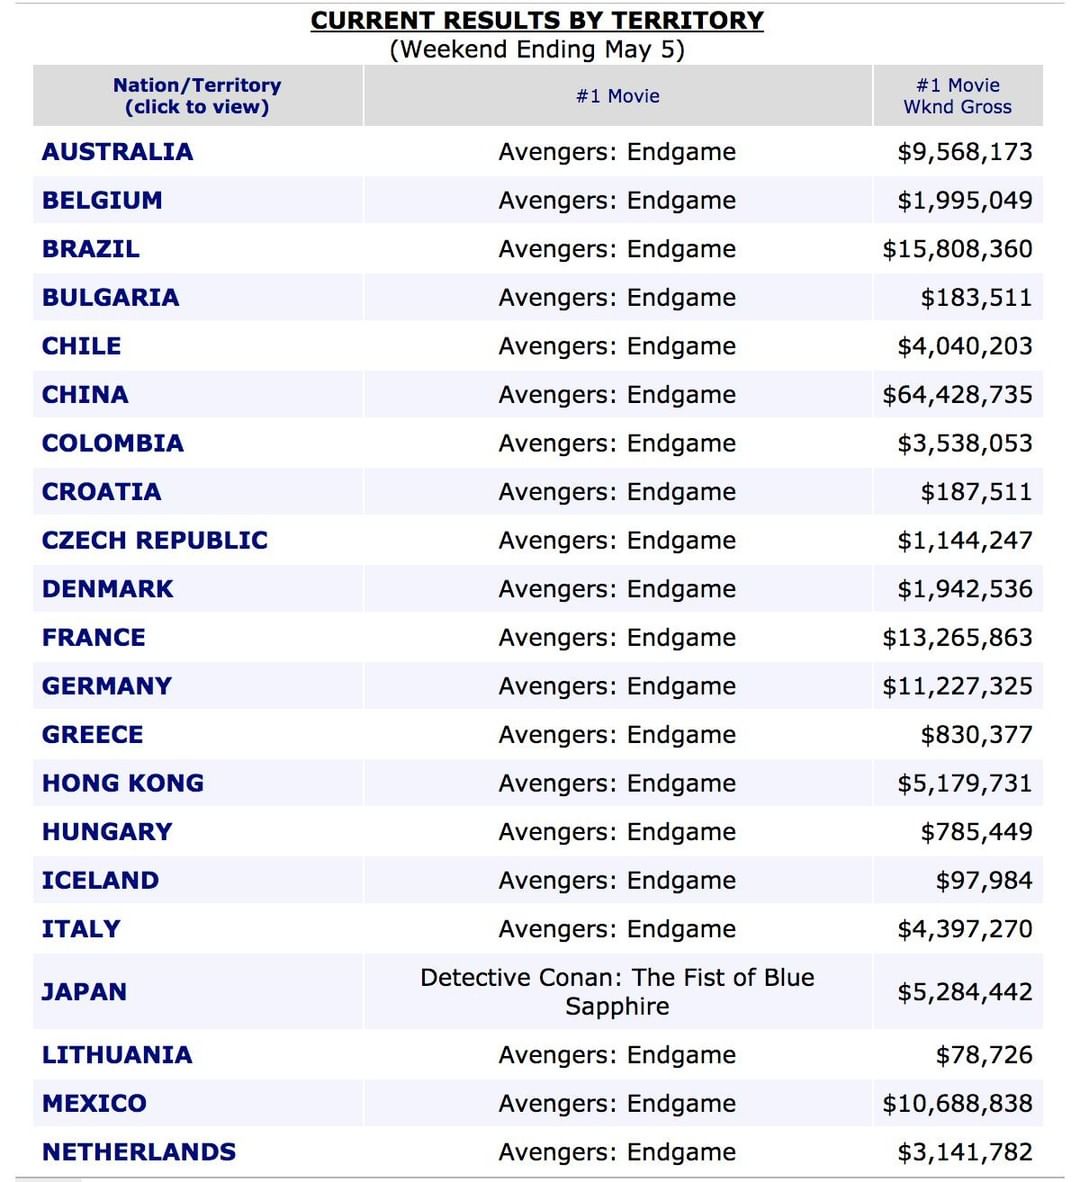Open the CZECH REPUBLIC link
Viewport: 1080px width, 1182px height.
155,540
